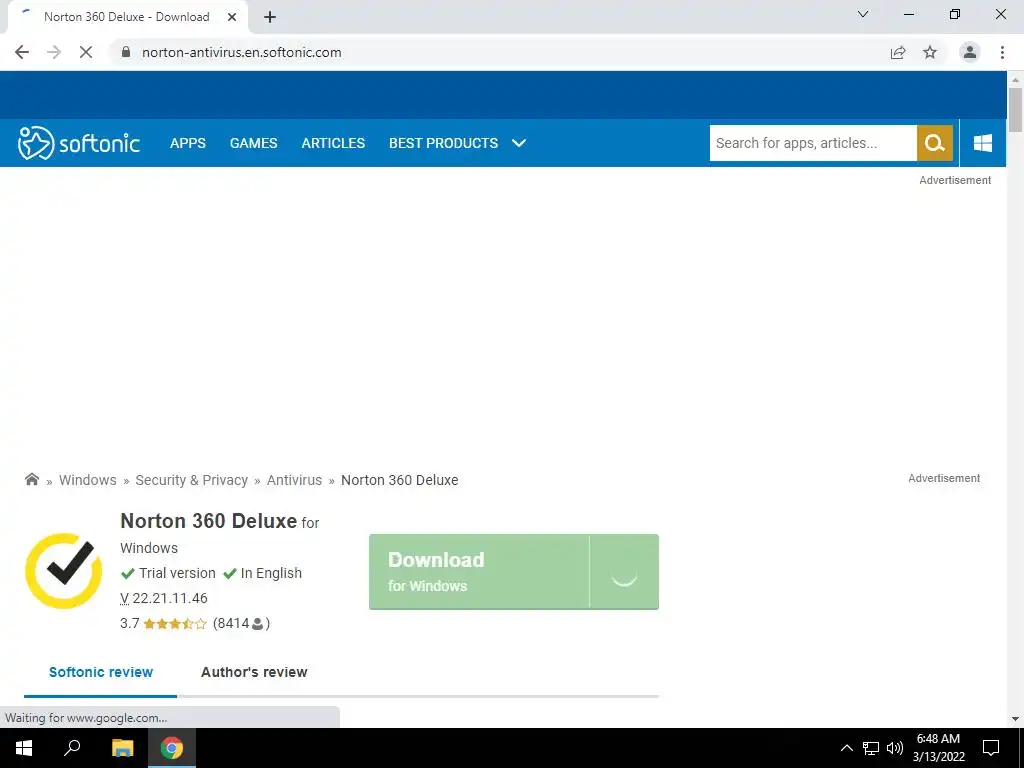The image size is (1024, 768).
Task: Click the browser forward arrow
Action: coord(54,52)
